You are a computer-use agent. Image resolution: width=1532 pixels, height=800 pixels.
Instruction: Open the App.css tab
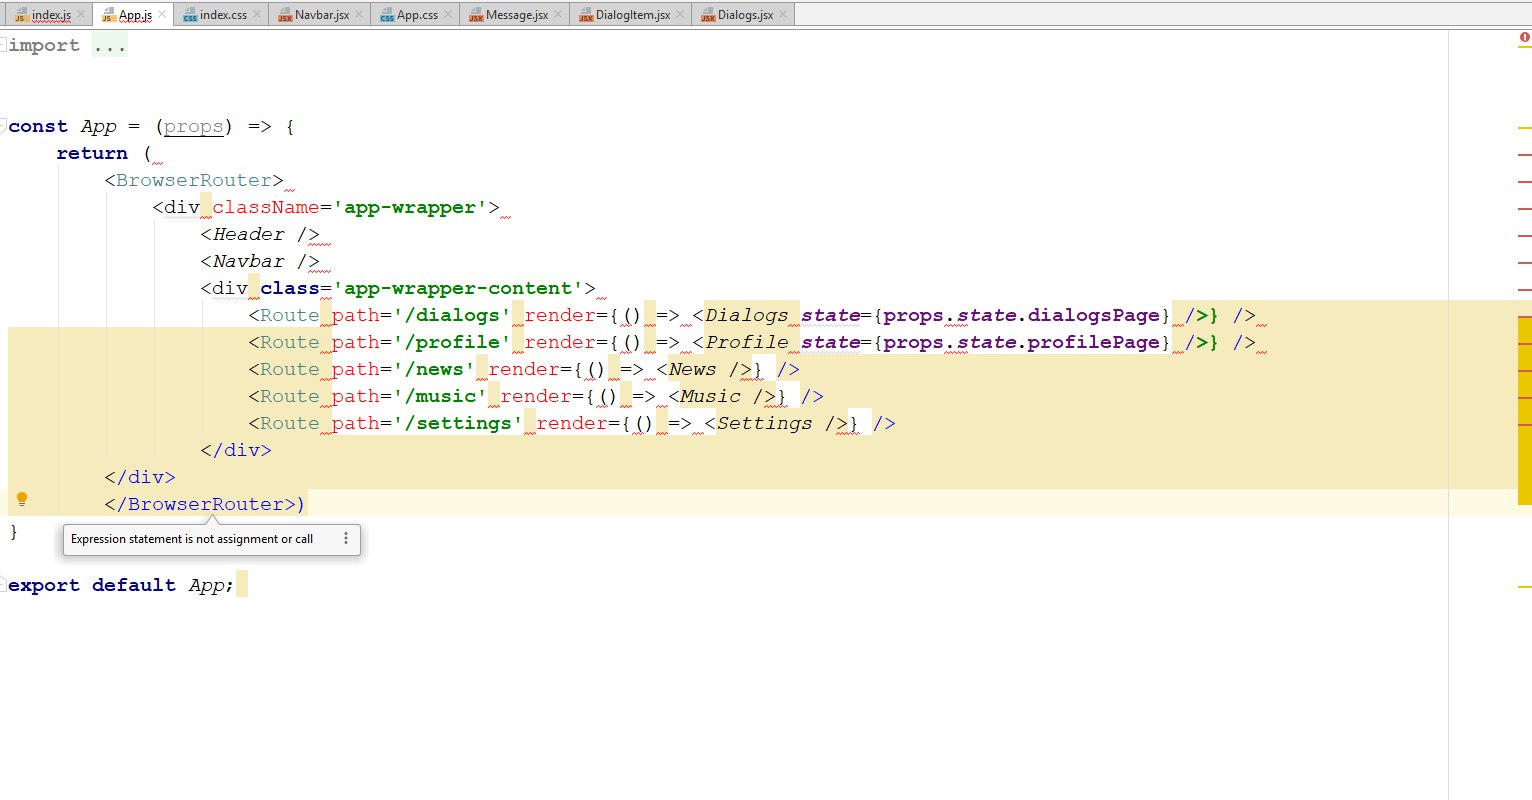[417, 15]
